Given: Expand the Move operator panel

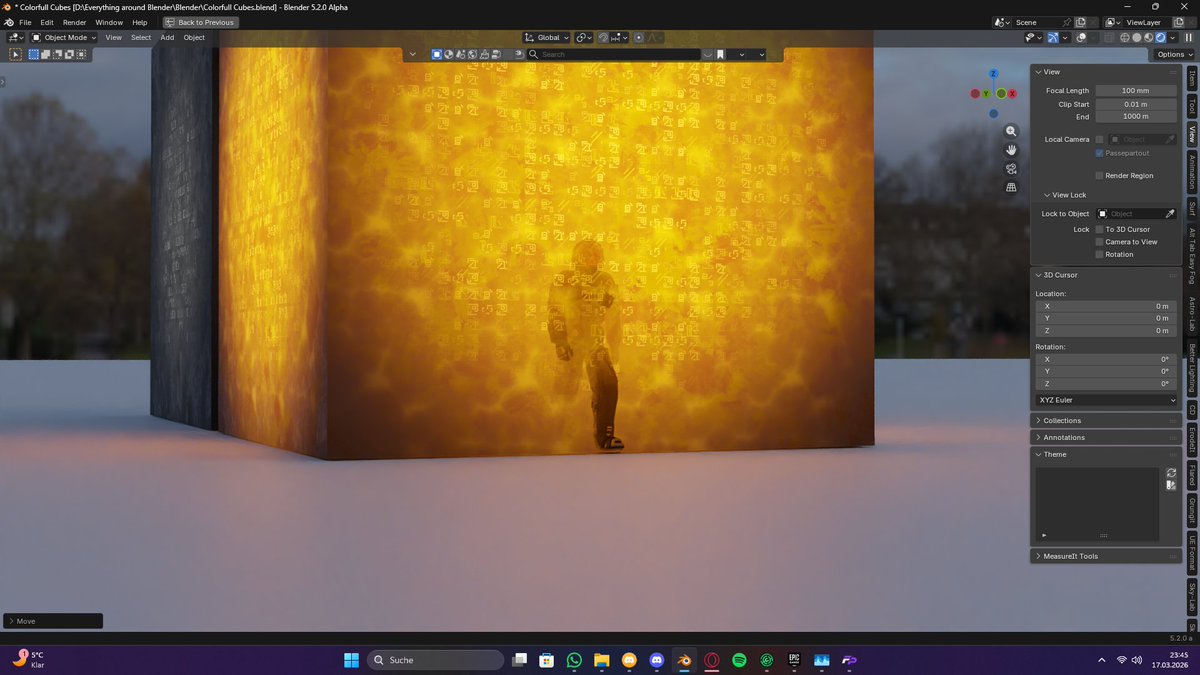Looking at the screenshot, I should tap(53, 621).
